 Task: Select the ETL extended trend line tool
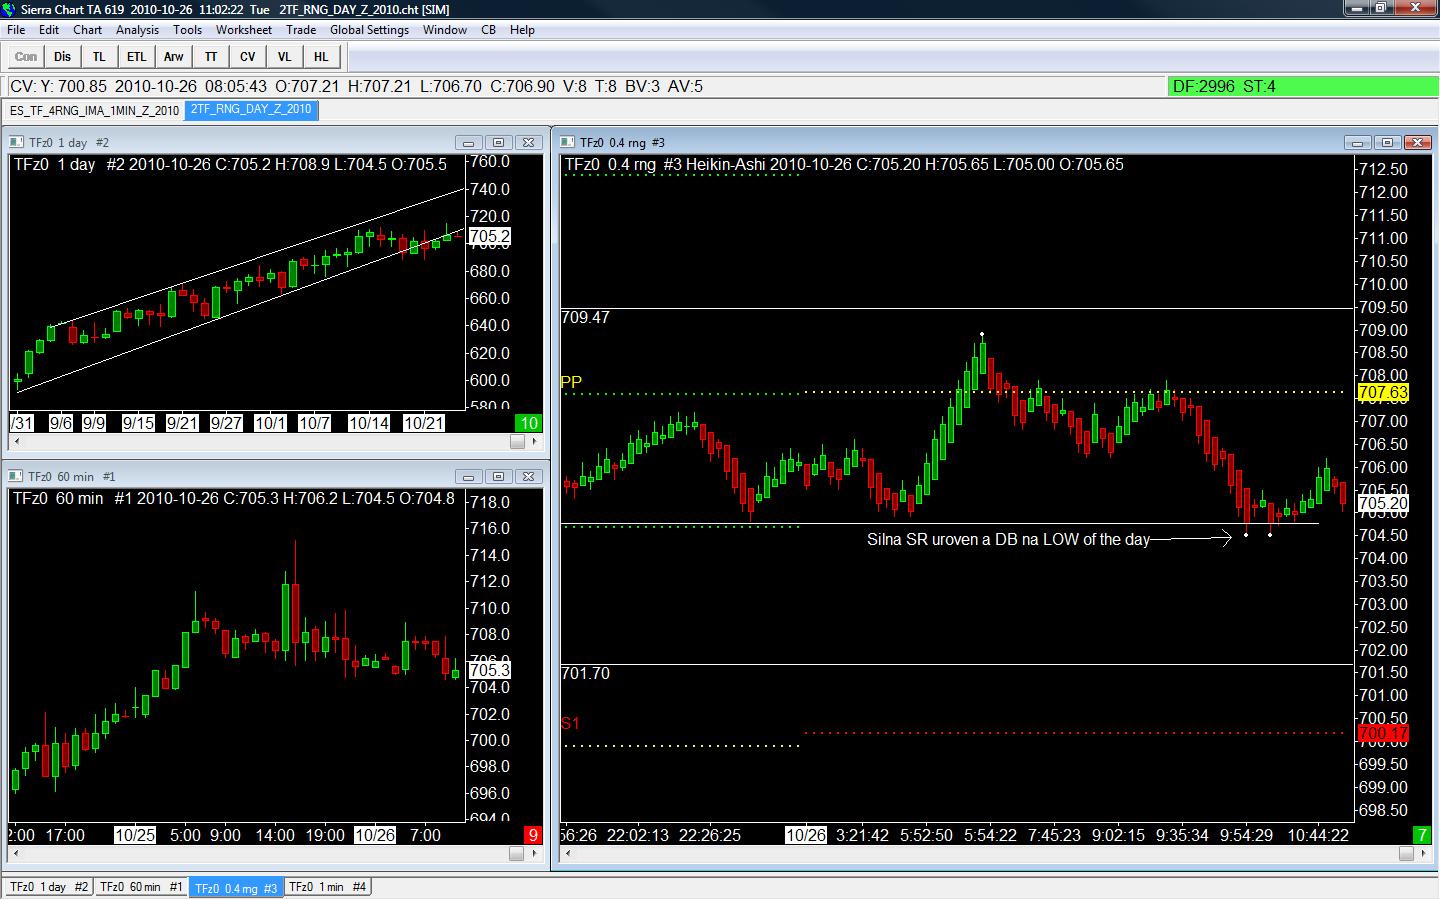[136, 57]
